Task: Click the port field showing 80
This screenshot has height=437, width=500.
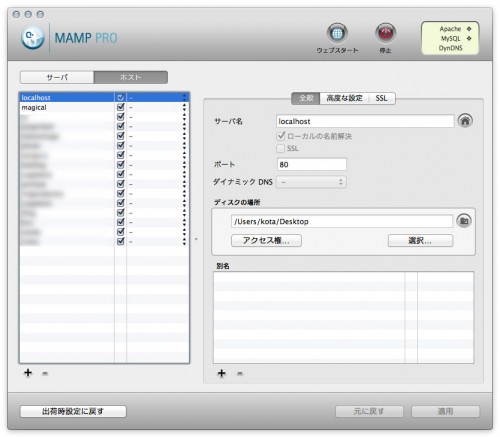Action: click(312, 164)
